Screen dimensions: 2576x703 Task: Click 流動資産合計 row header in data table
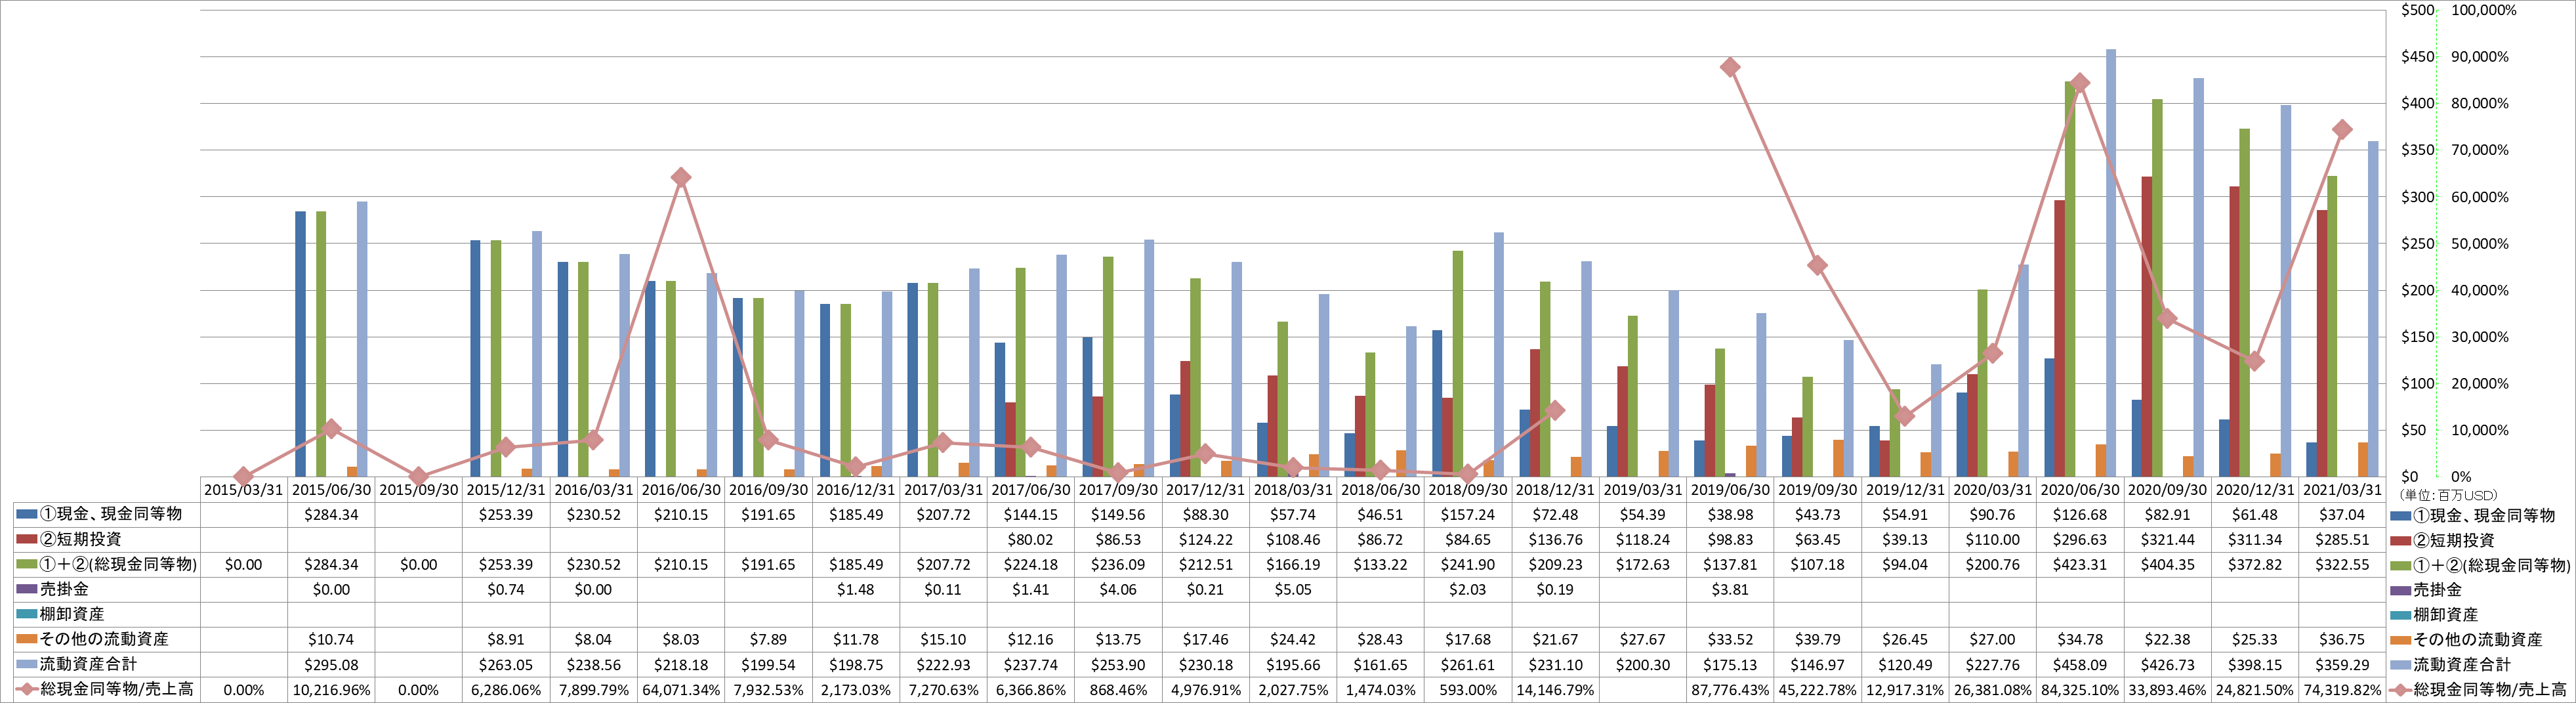coord(107,665)
